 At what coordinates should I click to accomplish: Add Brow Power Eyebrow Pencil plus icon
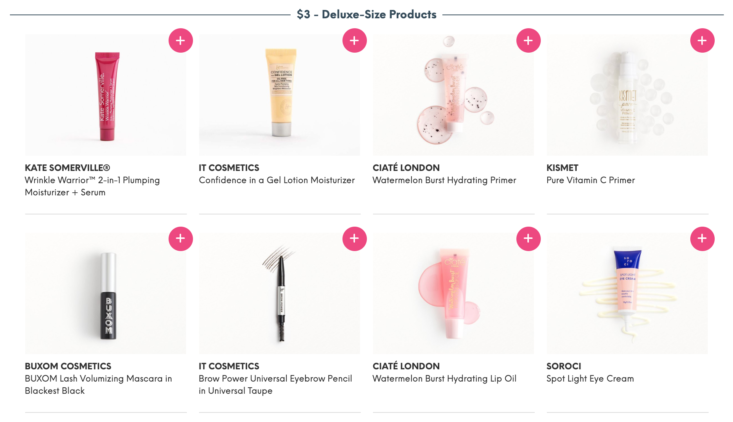354,239
